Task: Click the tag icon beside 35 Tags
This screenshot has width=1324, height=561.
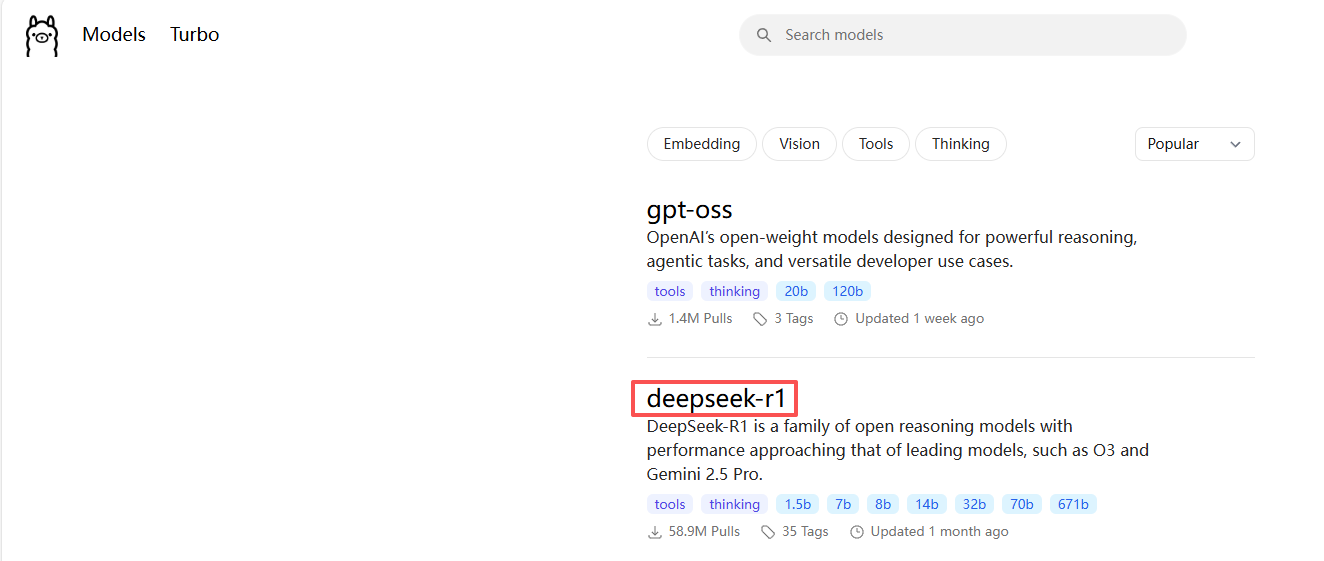Action: [768, 532]
